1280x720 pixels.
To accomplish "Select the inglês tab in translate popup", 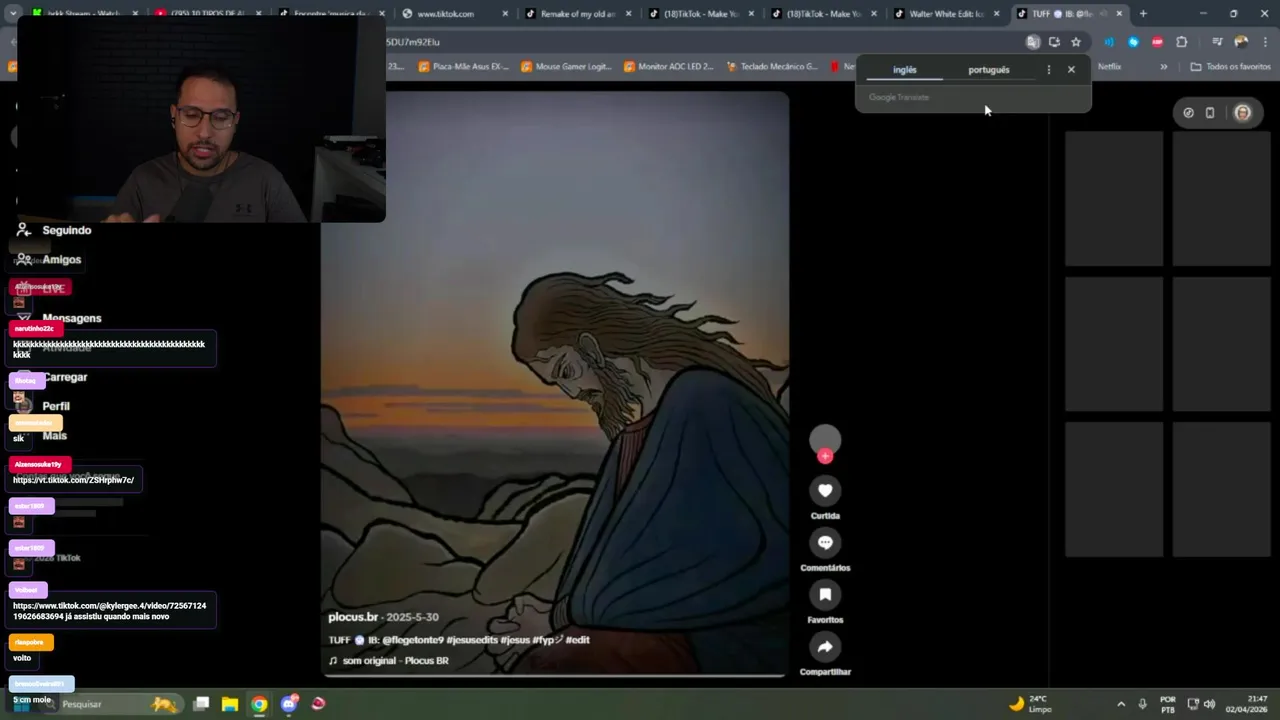I will [905, 70].
